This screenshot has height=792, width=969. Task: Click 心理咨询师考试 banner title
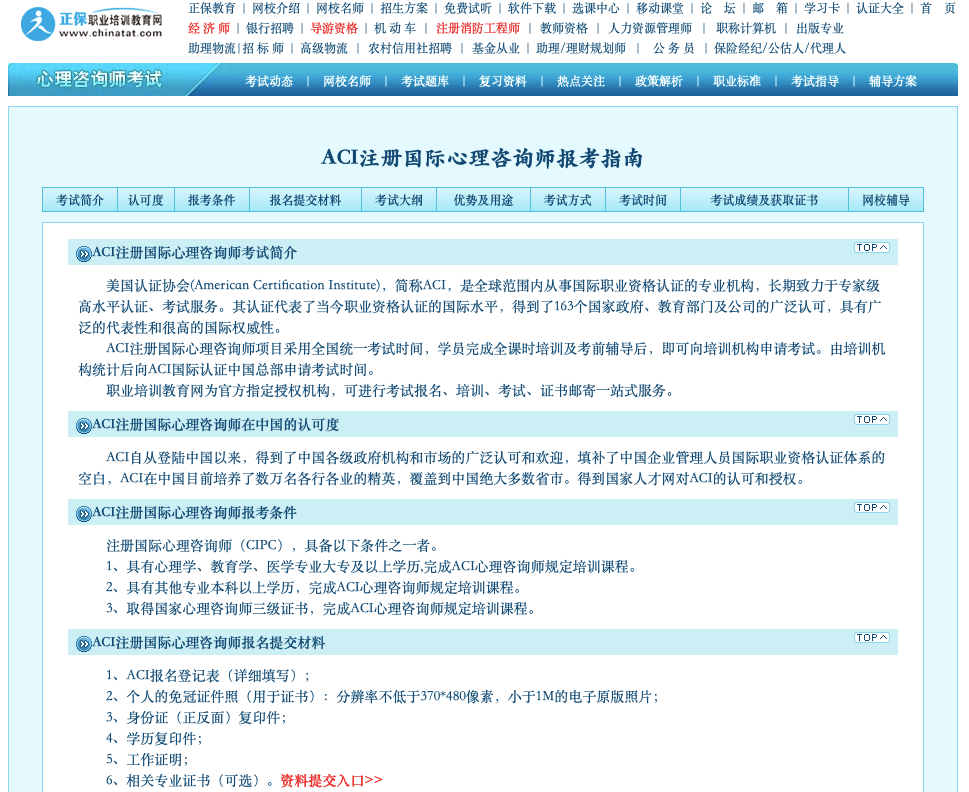99,79
